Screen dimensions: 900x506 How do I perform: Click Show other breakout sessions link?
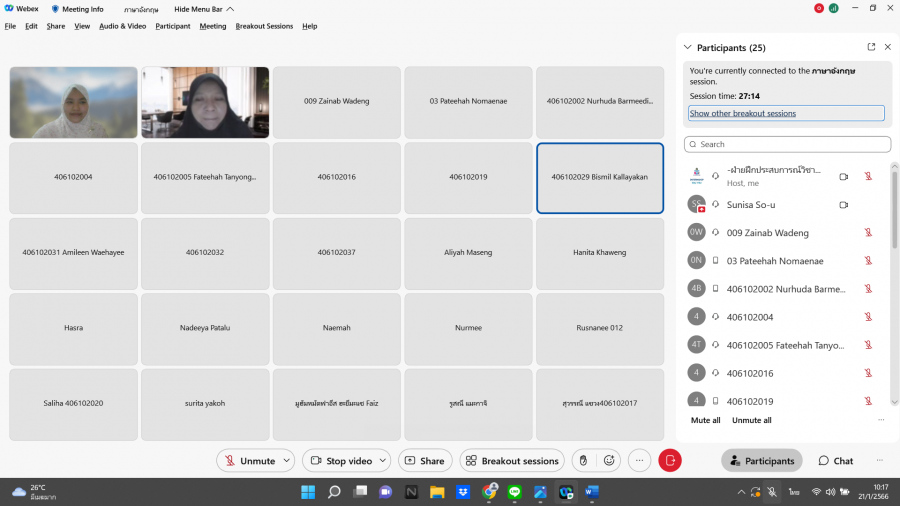[743, 113]
